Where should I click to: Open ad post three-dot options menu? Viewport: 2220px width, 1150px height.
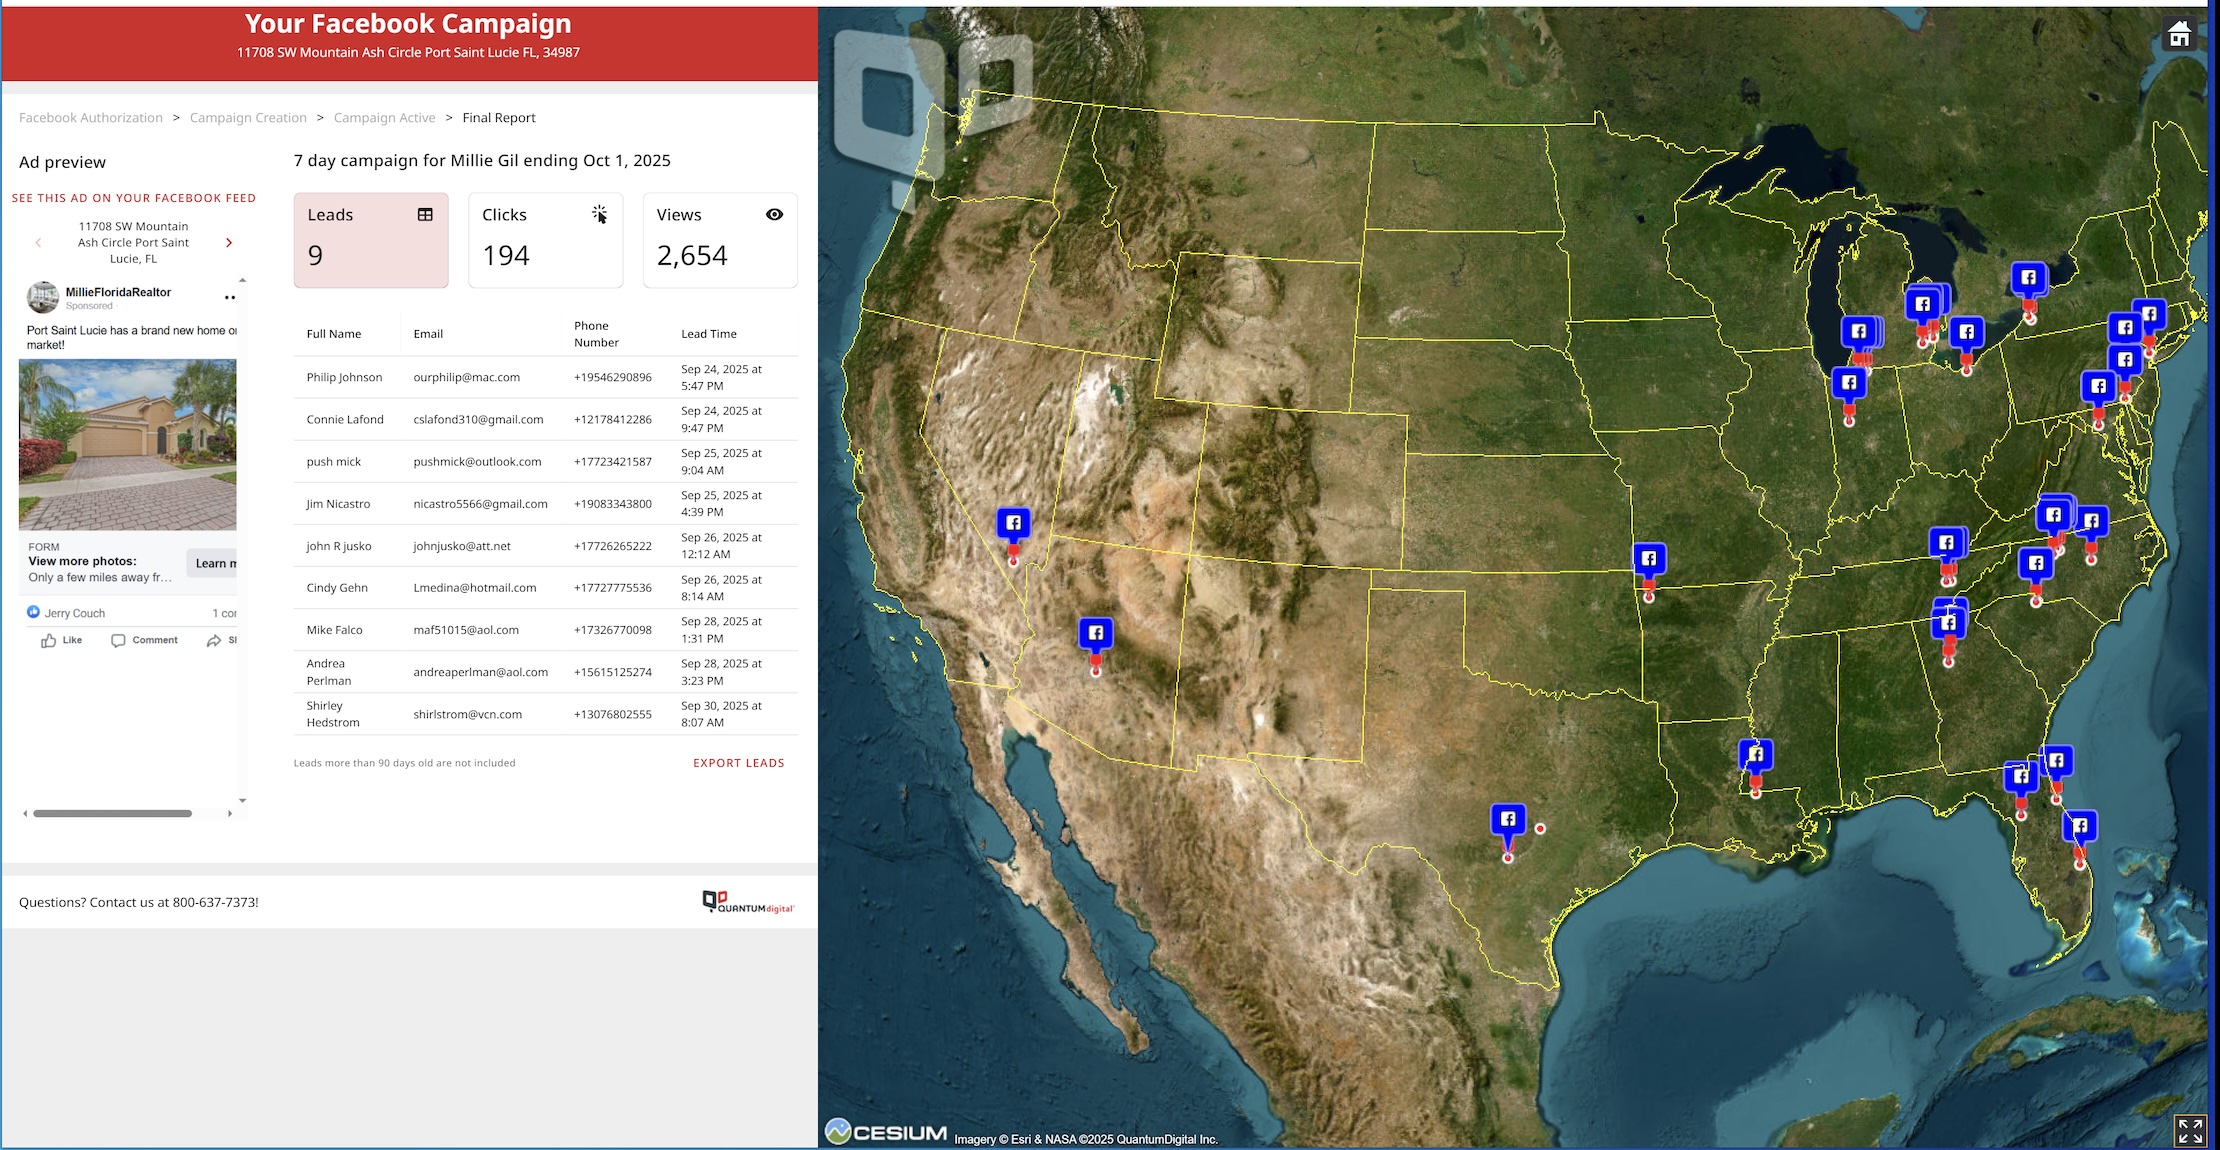point(229,297)
